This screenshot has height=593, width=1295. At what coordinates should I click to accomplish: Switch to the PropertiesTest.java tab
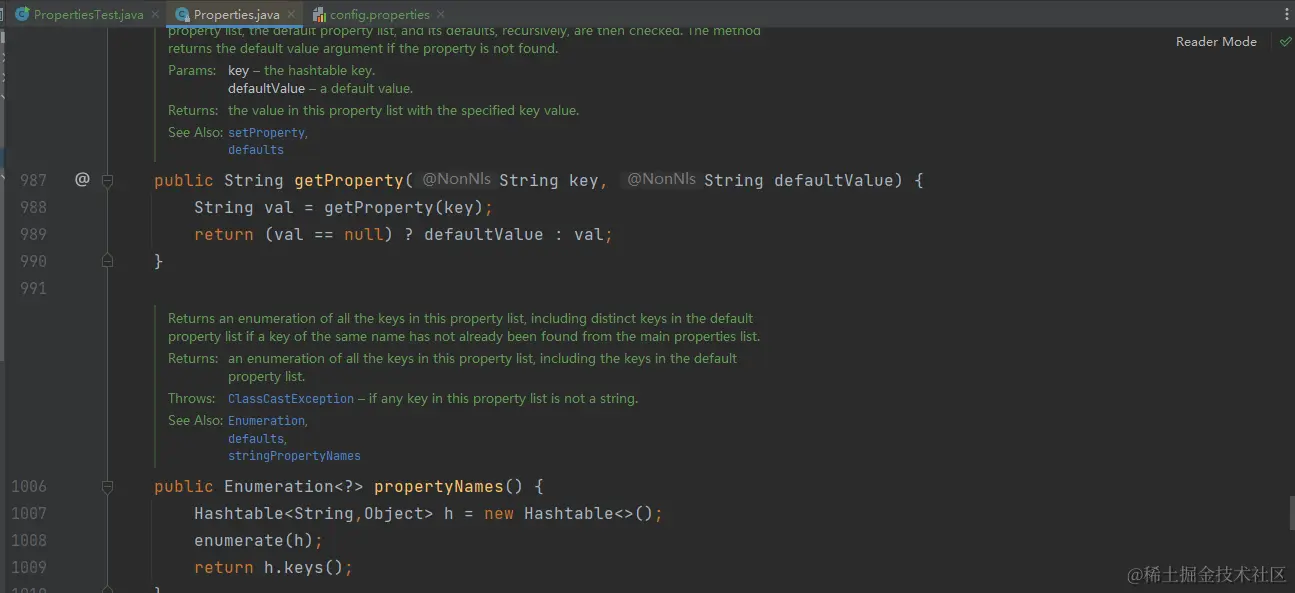88,15
